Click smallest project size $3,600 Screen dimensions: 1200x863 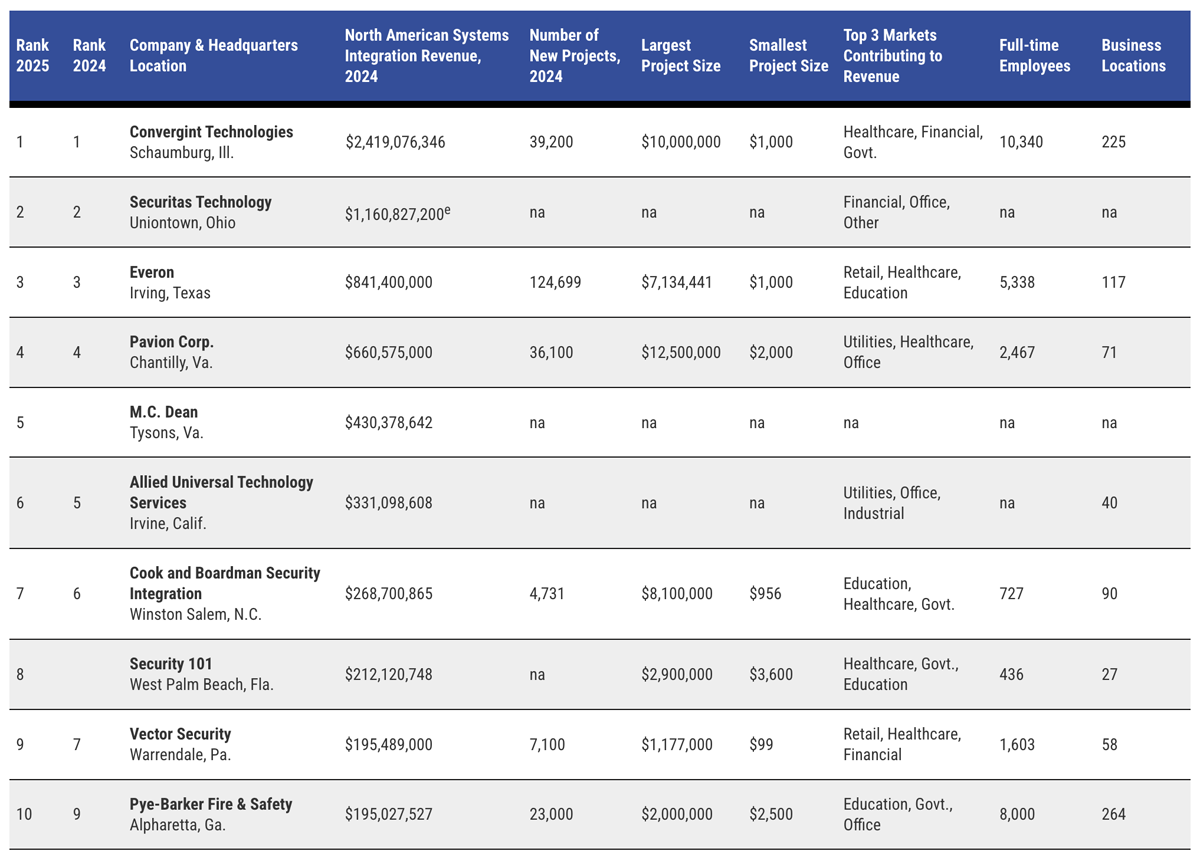pos(771,675)
